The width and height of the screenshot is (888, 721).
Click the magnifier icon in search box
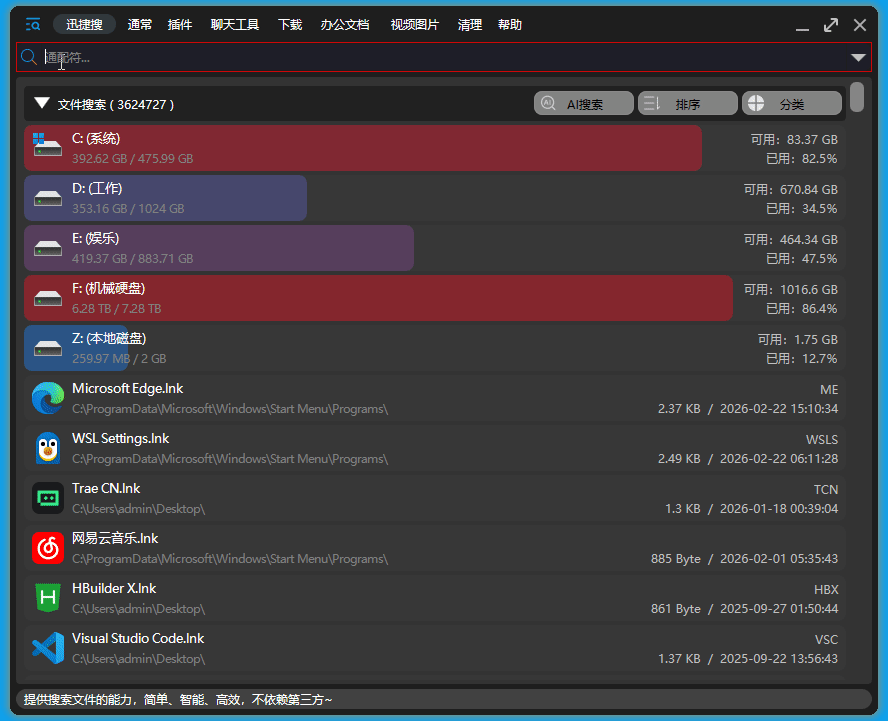[30, 58]
